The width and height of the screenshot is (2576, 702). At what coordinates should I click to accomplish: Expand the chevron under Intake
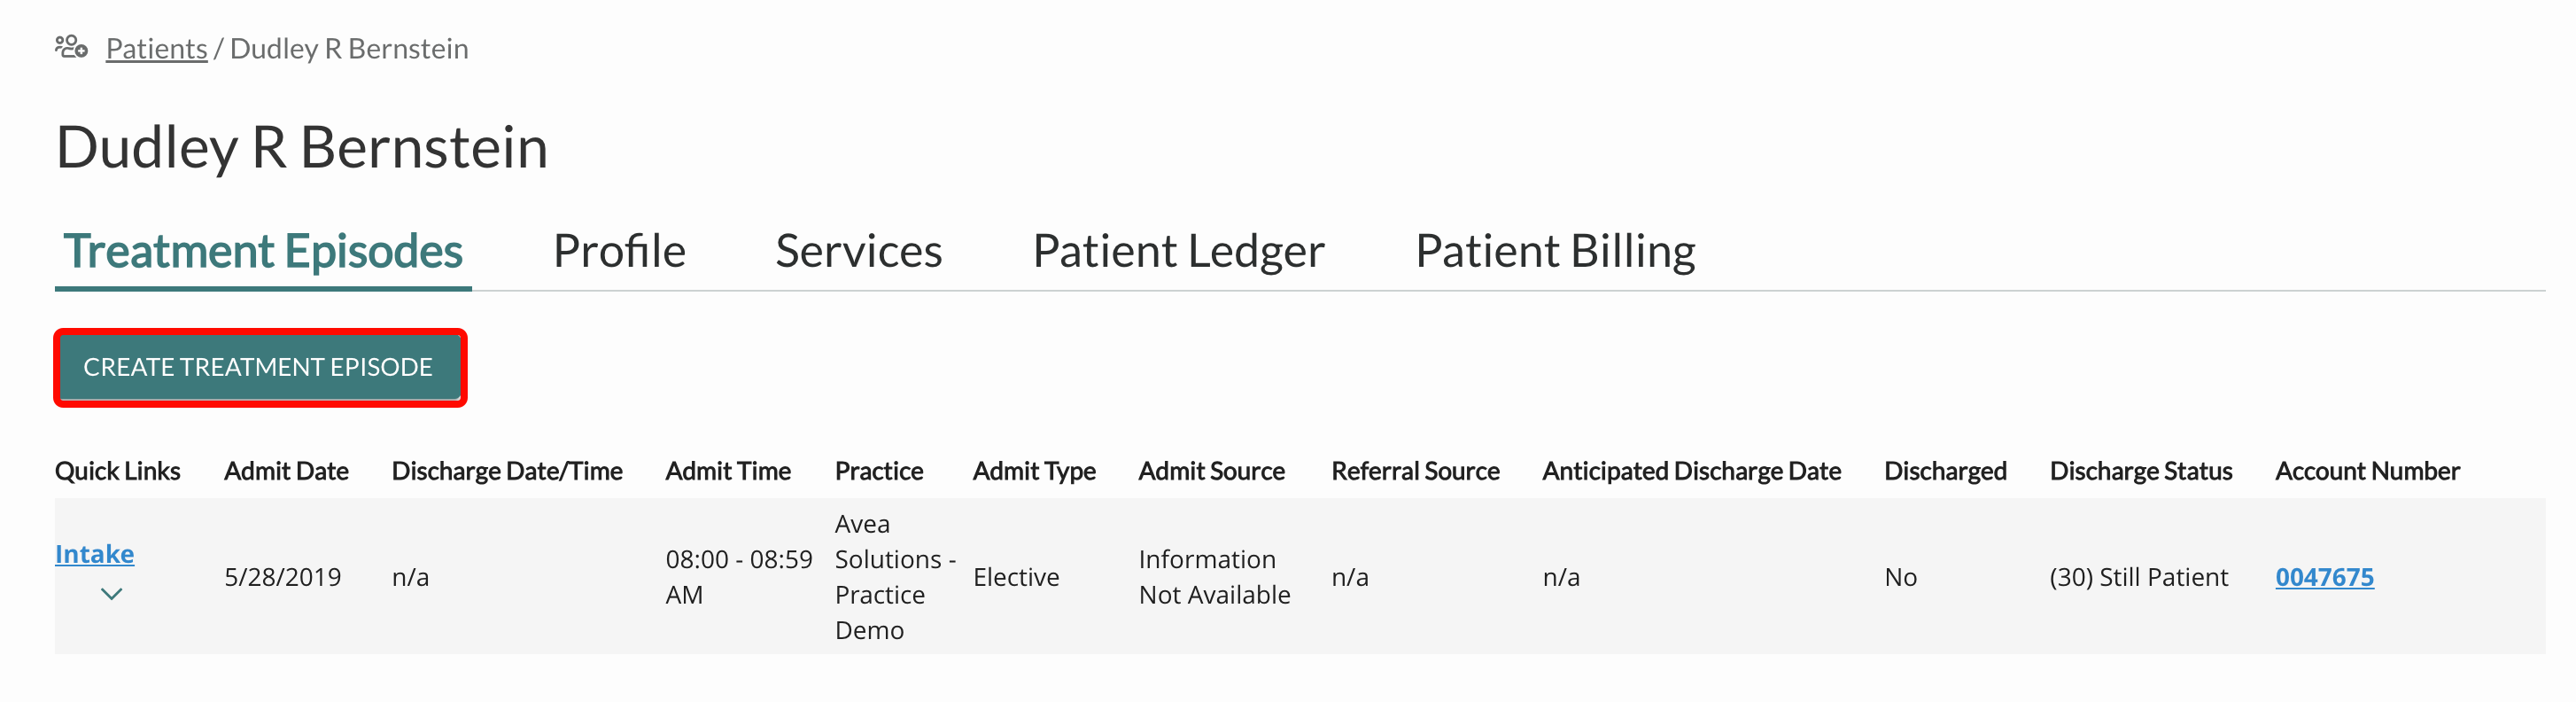point(111,594)
